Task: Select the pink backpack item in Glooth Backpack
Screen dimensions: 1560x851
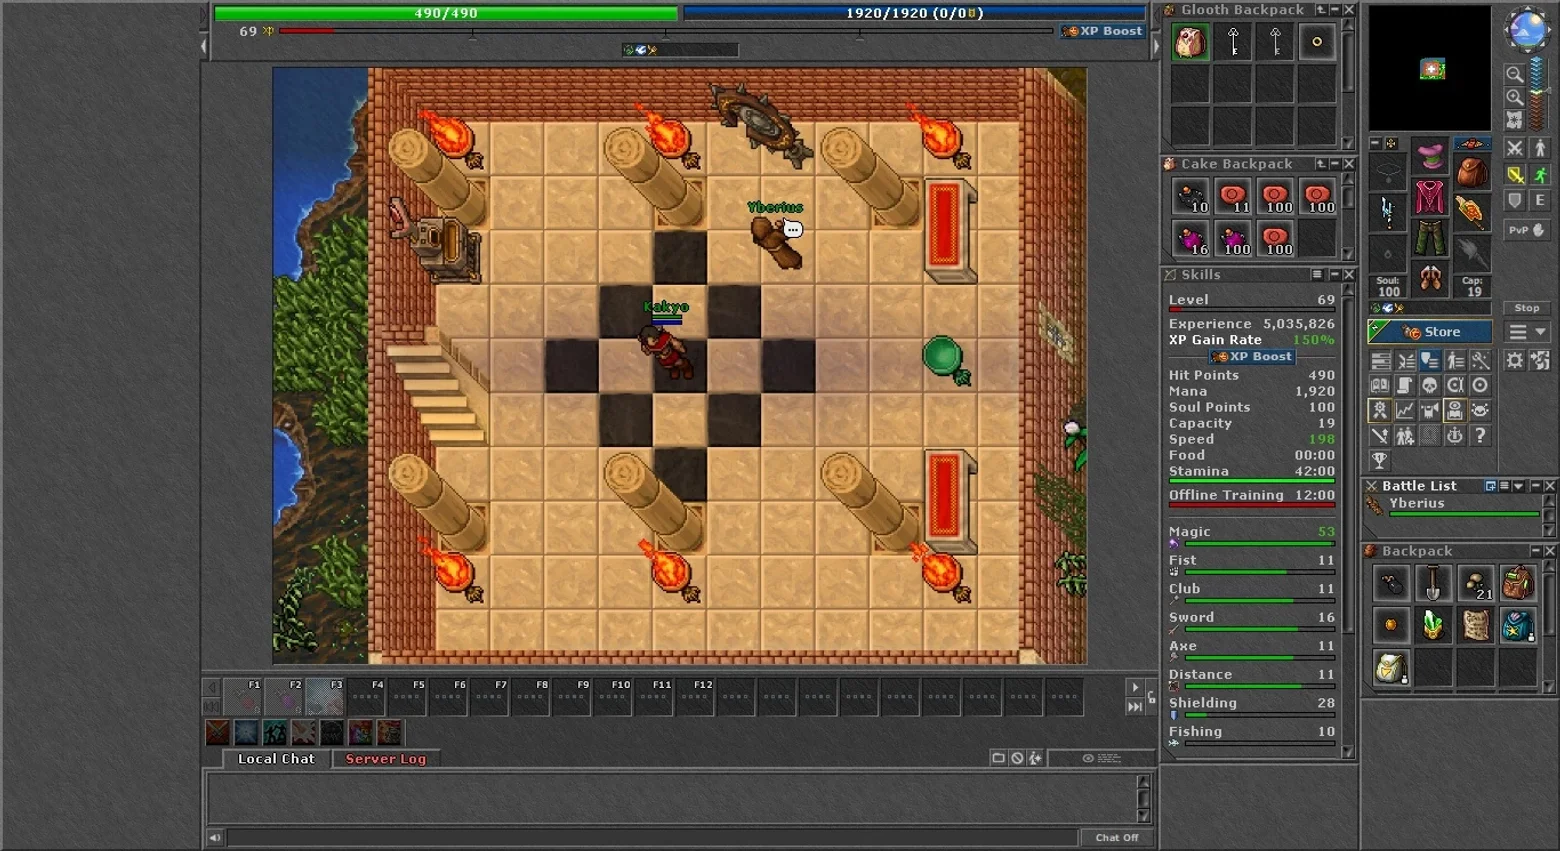Action: click(1190, 42)
